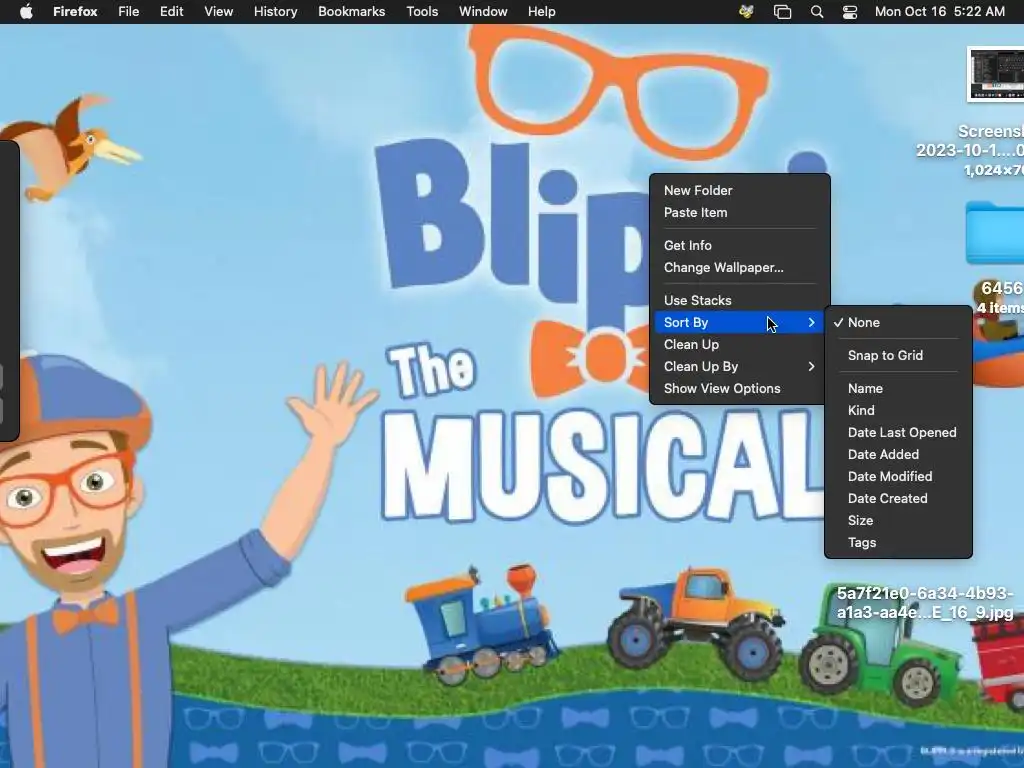Expand the Clean Up By submenu arrow

click(x=811, y=367)
